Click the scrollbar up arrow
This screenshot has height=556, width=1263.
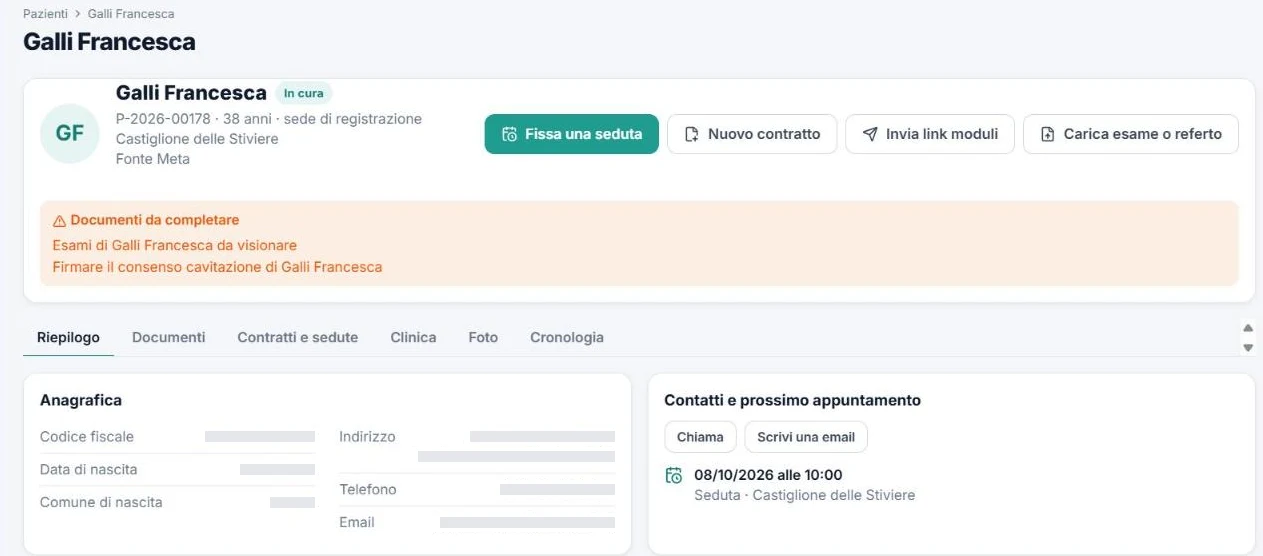1248,328
